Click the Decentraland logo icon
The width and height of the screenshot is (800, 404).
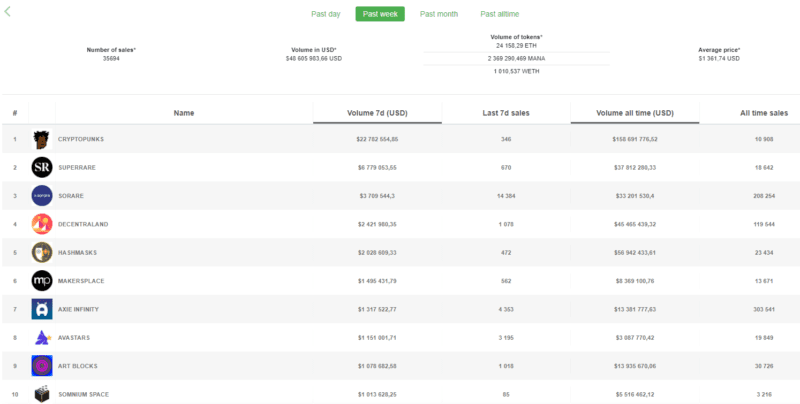pos(42,224)
